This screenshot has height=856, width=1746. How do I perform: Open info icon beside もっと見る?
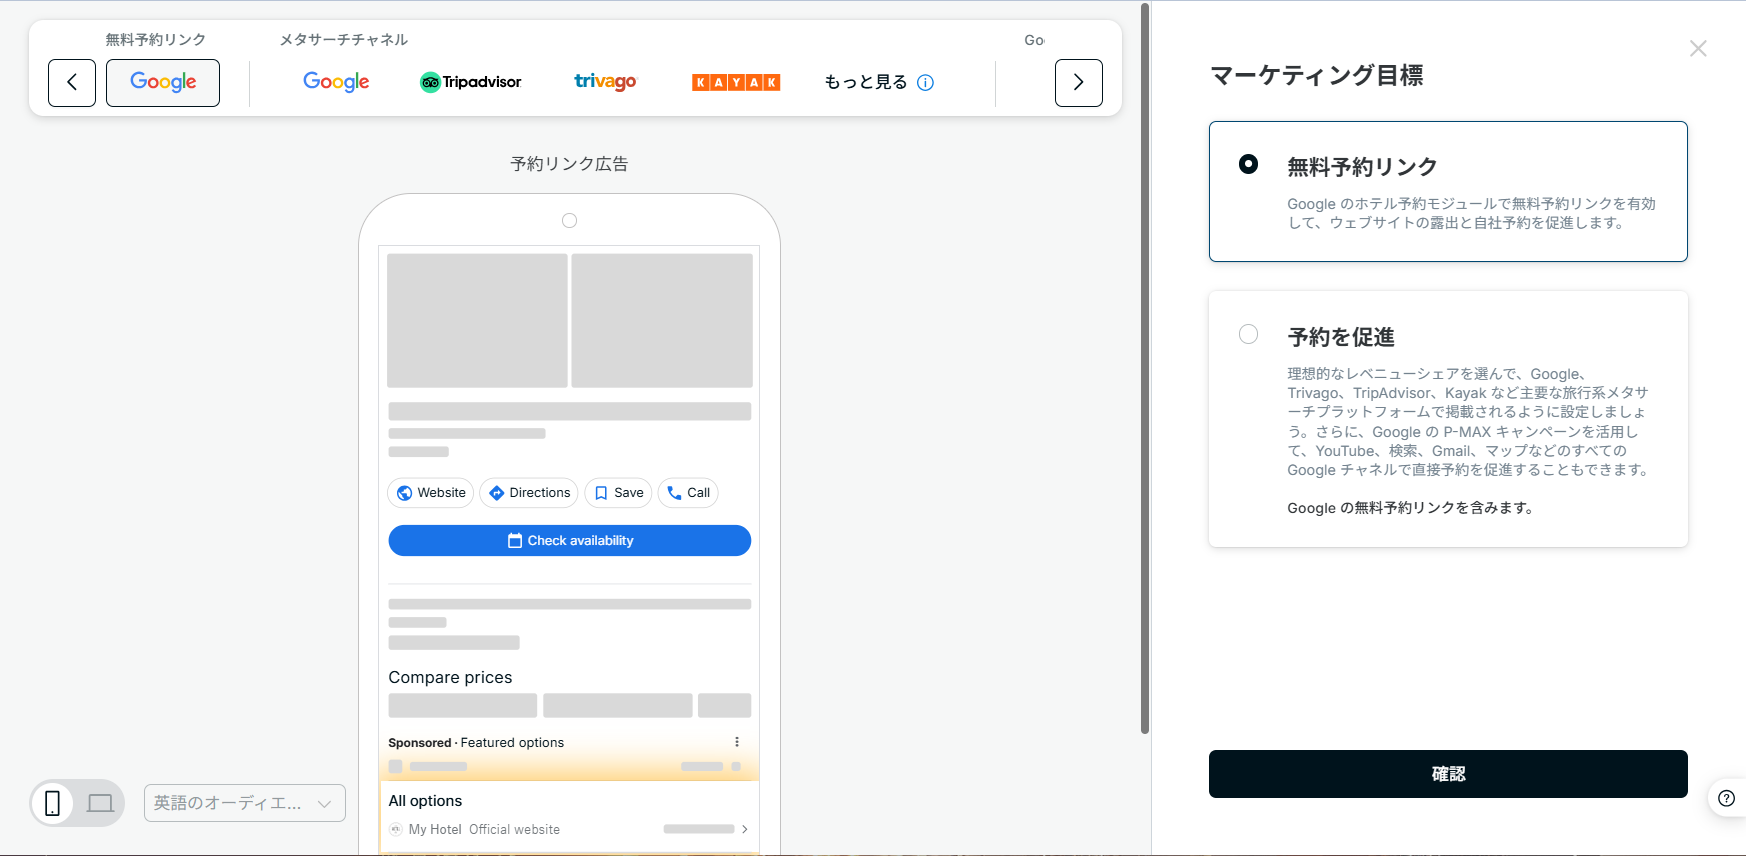click(925, 82)
